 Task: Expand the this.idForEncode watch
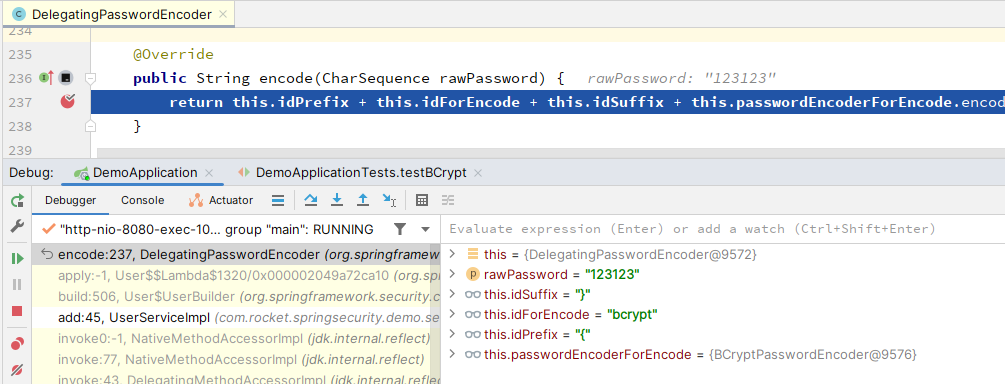(x=453, y=314)
